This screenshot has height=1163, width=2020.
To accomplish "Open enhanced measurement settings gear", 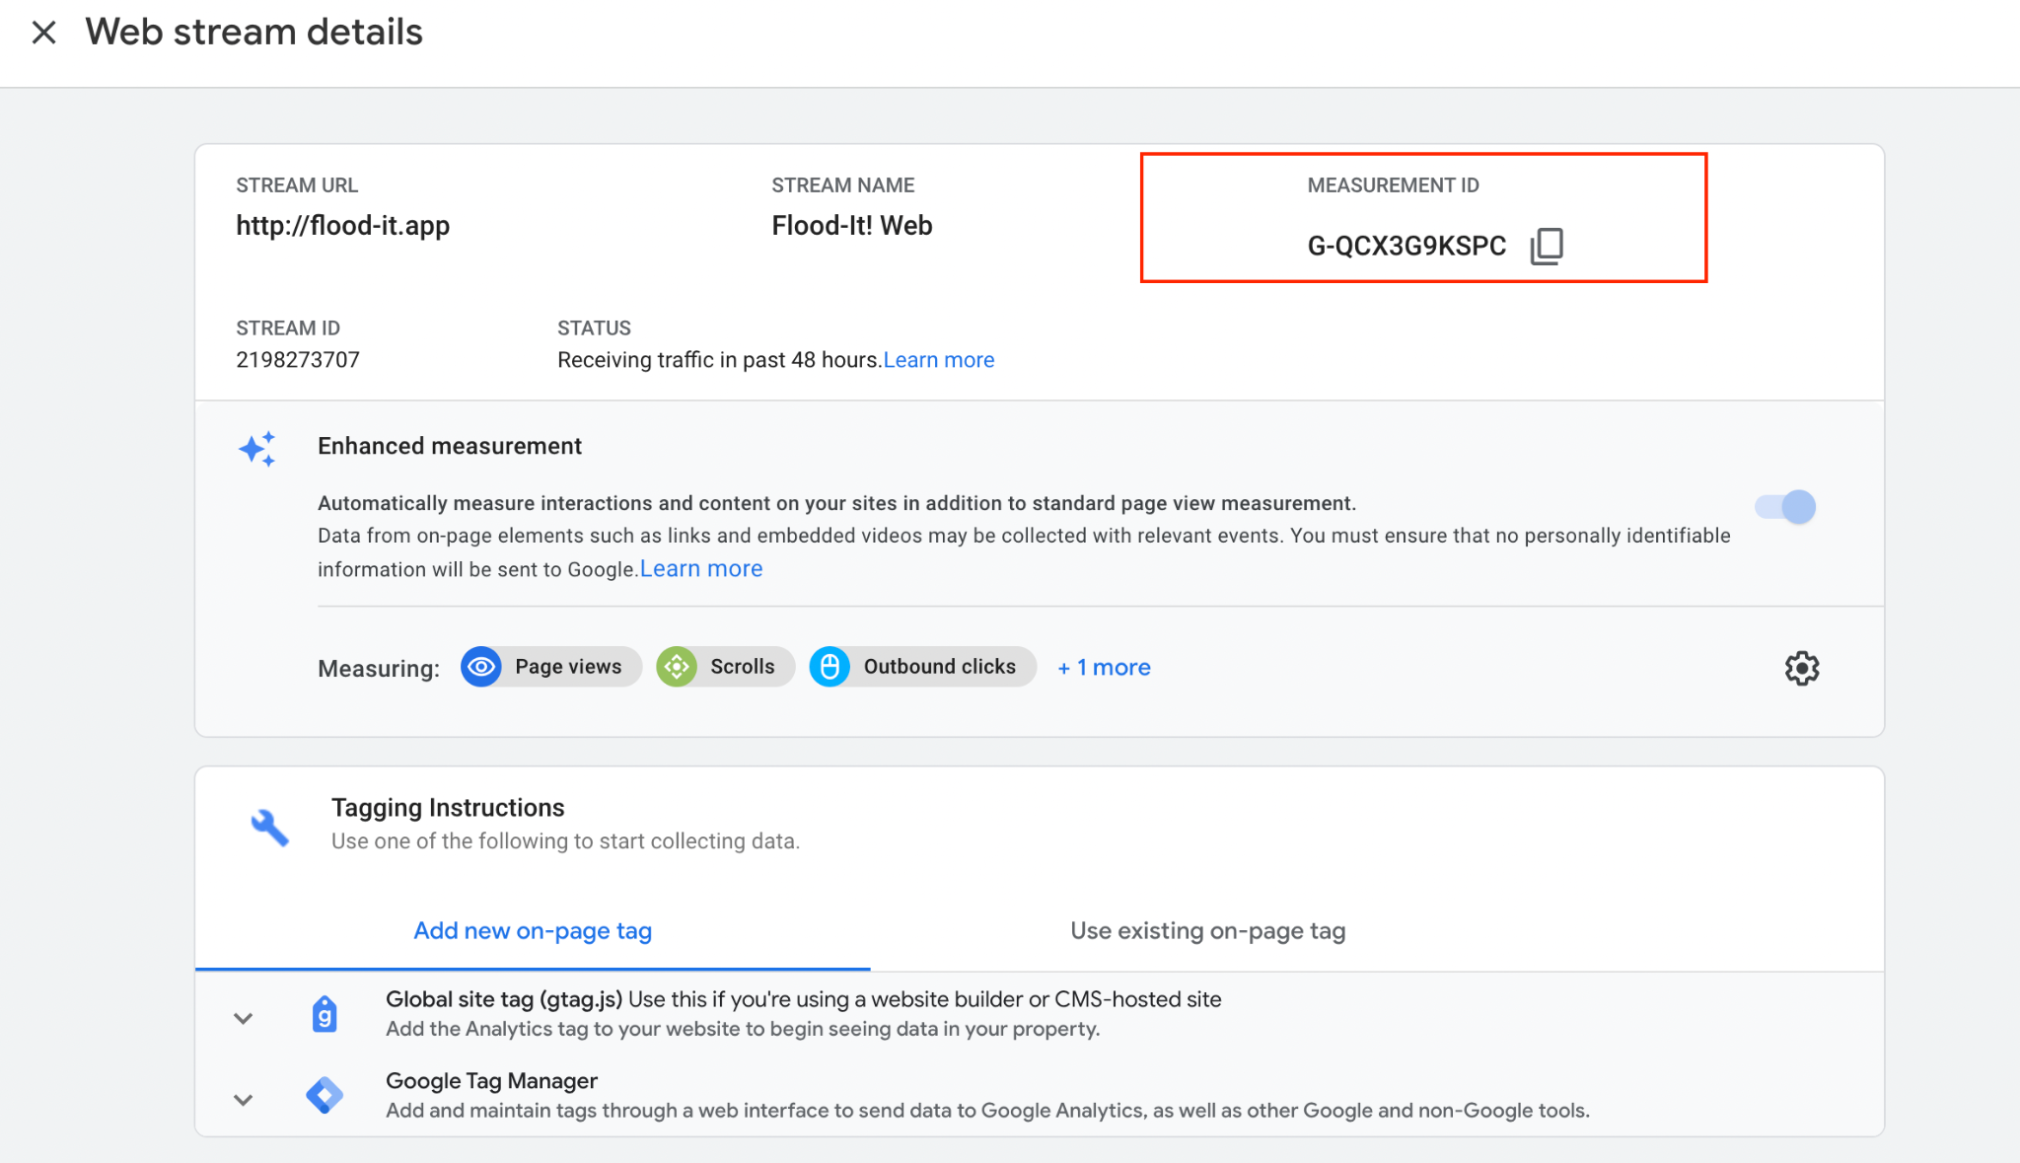I will (x=1801, y=668).
